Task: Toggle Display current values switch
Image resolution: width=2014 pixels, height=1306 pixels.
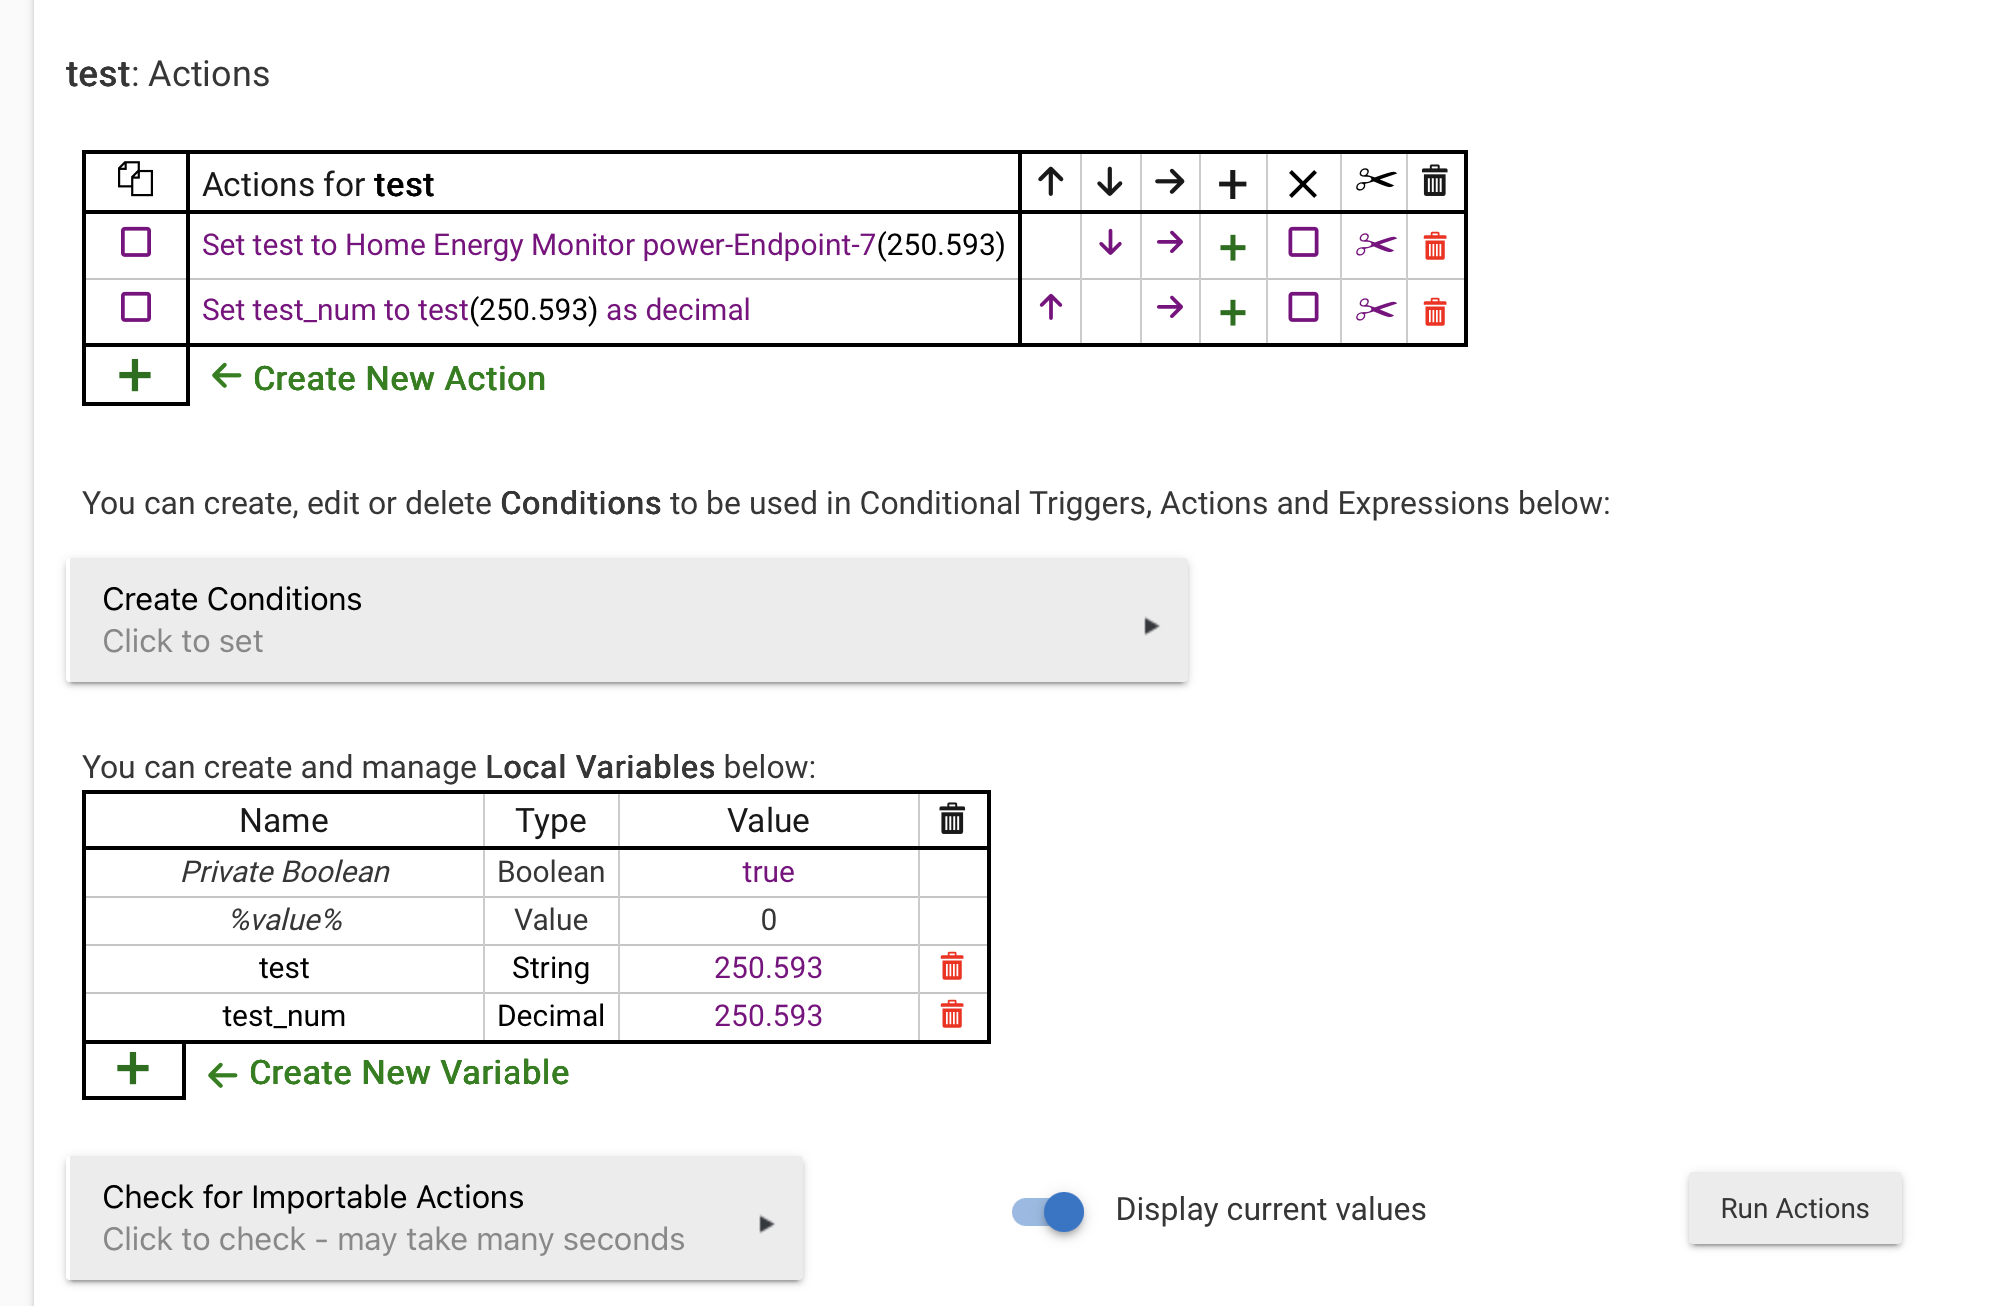Action: [x=1048, y=1211]
